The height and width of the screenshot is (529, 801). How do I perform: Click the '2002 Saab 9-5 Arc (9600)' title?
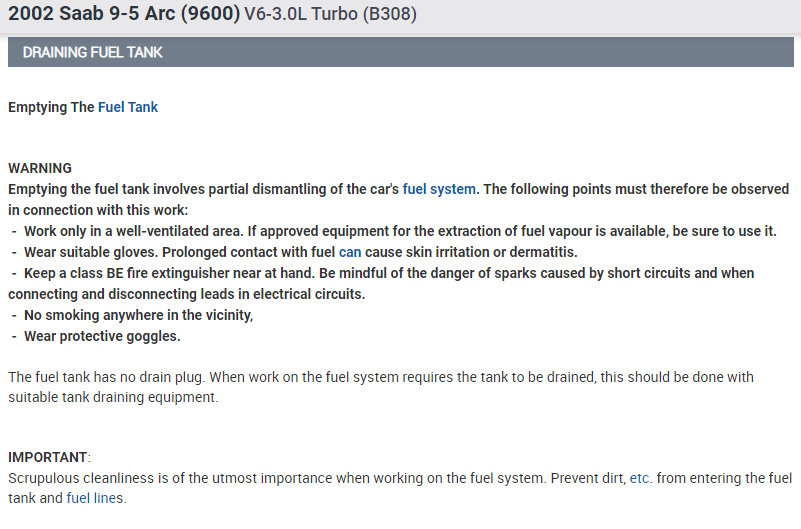point(124,15)
